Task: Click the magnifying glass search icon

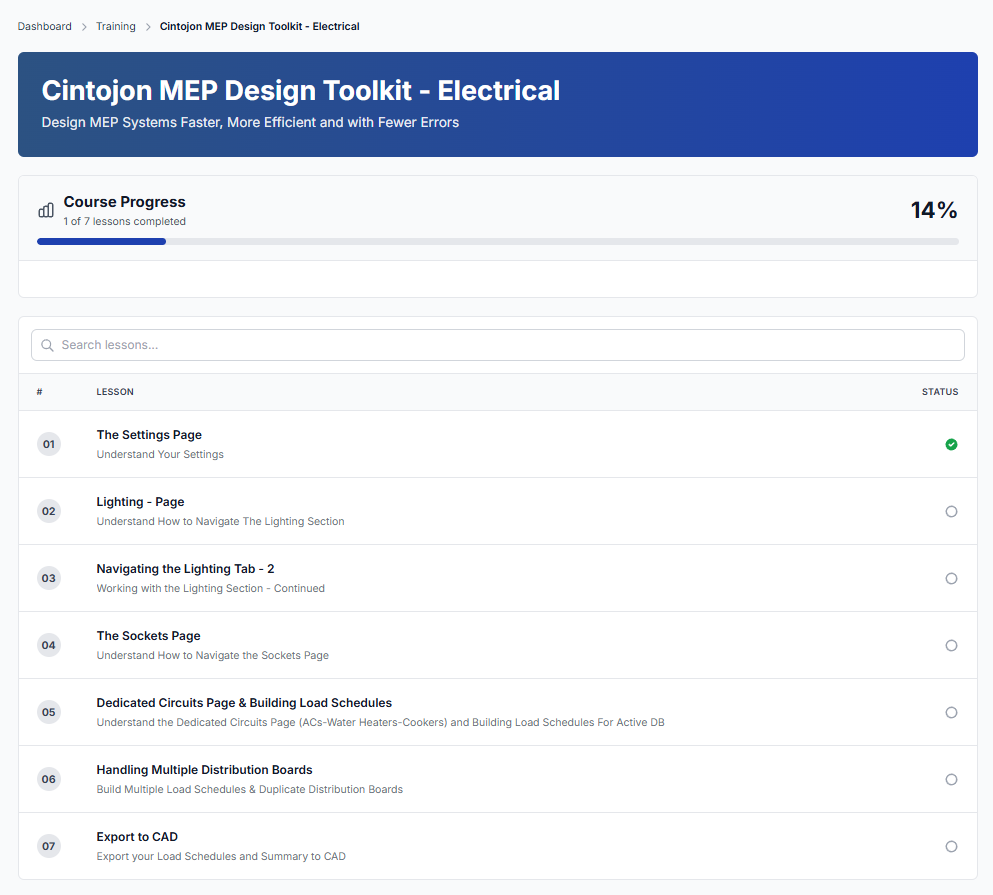Action: click(x=47, y=344)
